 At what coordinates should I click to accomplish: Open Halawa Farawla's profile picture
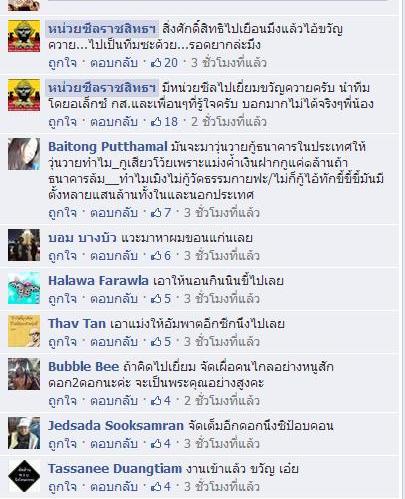click(24, 288)
